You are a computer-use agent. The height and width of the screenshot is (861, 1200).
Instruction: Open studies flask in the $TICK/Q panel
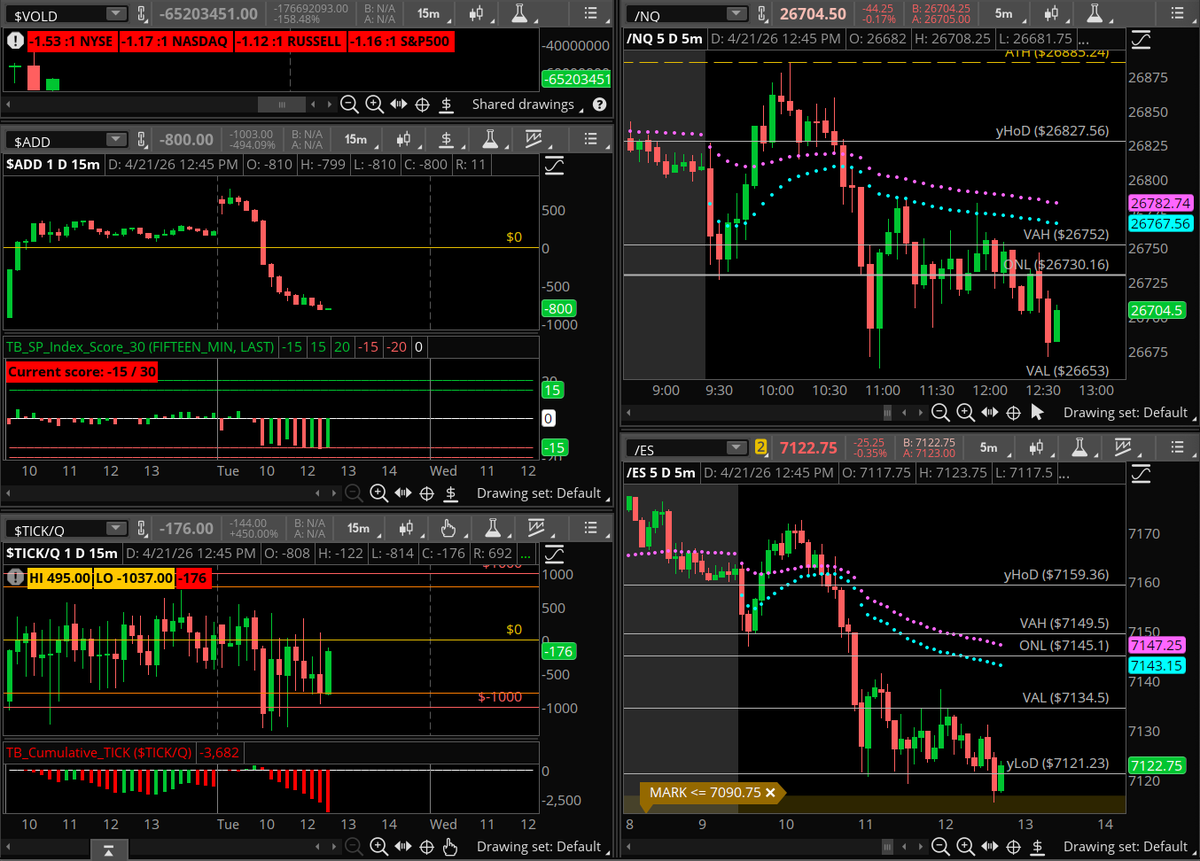(492, 528)
